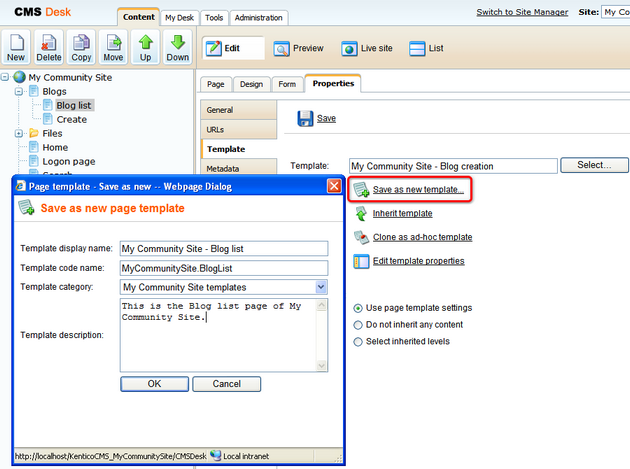Click the OK button in dialog
630x469 pixels.
154,384
